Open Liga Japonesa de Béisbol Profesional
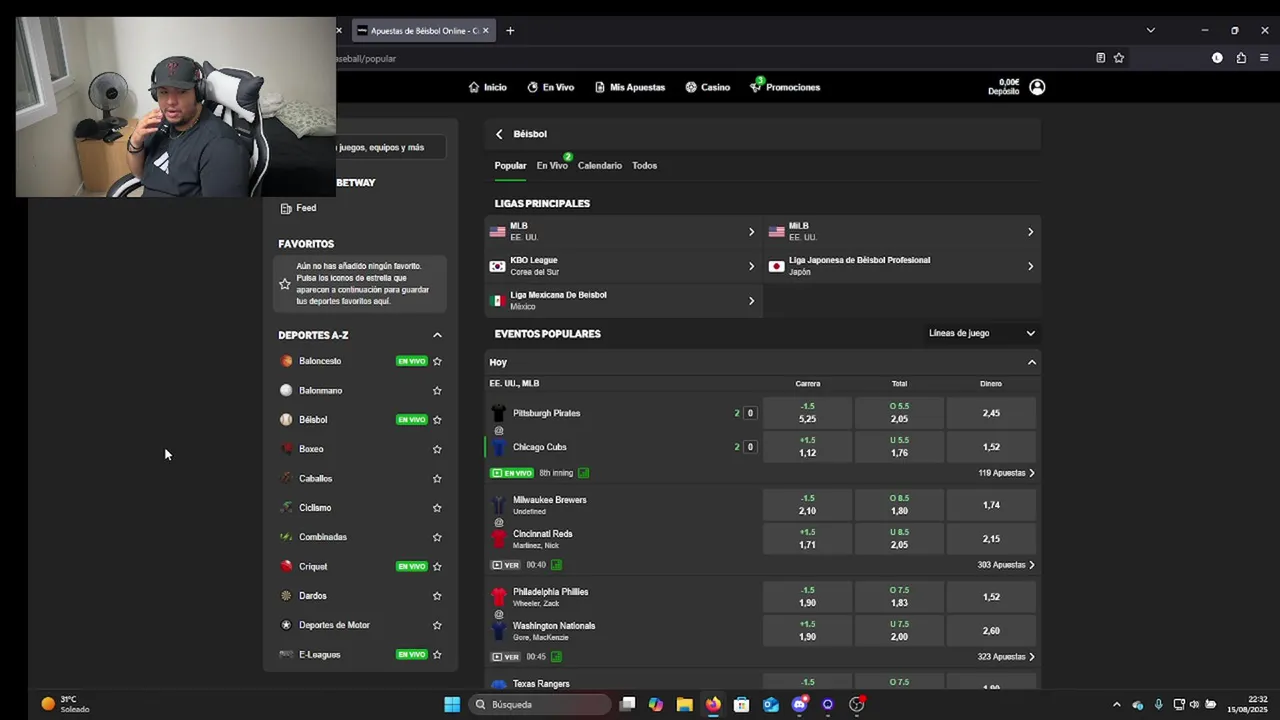 902,266
